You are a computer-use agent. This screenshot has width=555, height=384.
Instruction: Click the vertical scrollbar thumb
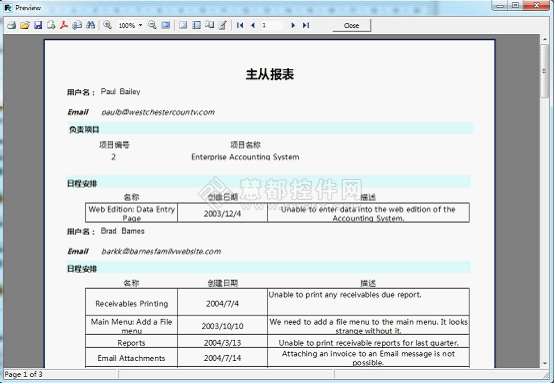[544, 71]
